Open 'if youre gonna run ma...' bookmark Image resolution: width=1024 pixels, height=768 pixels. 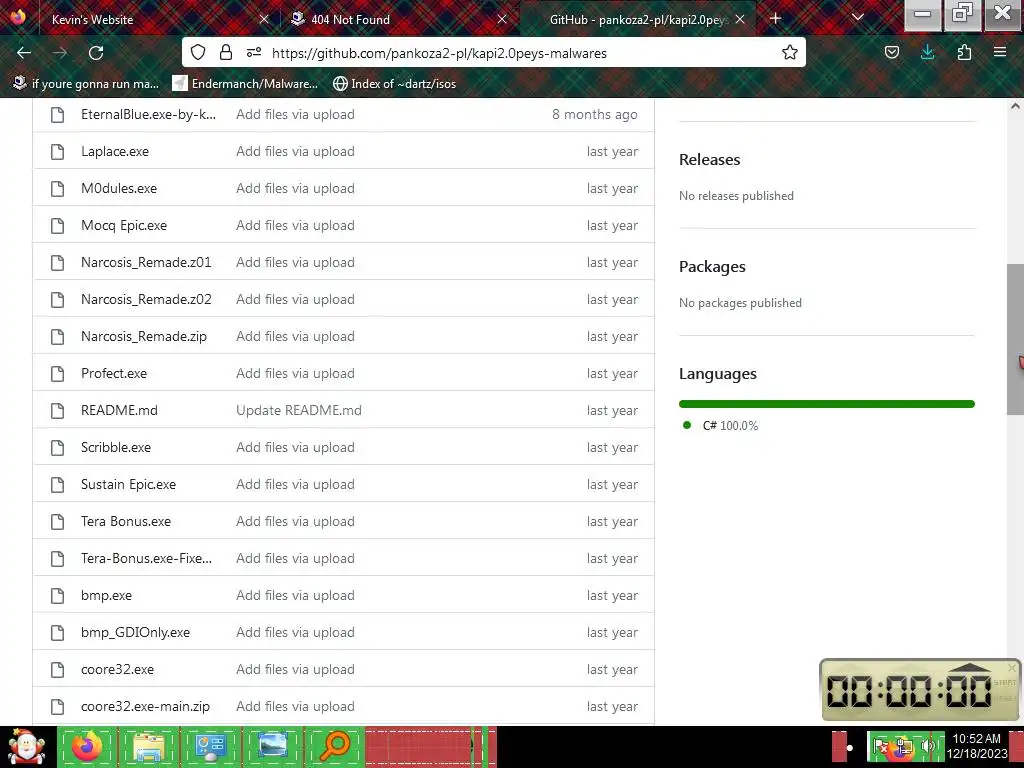click(x=86, y=84)
